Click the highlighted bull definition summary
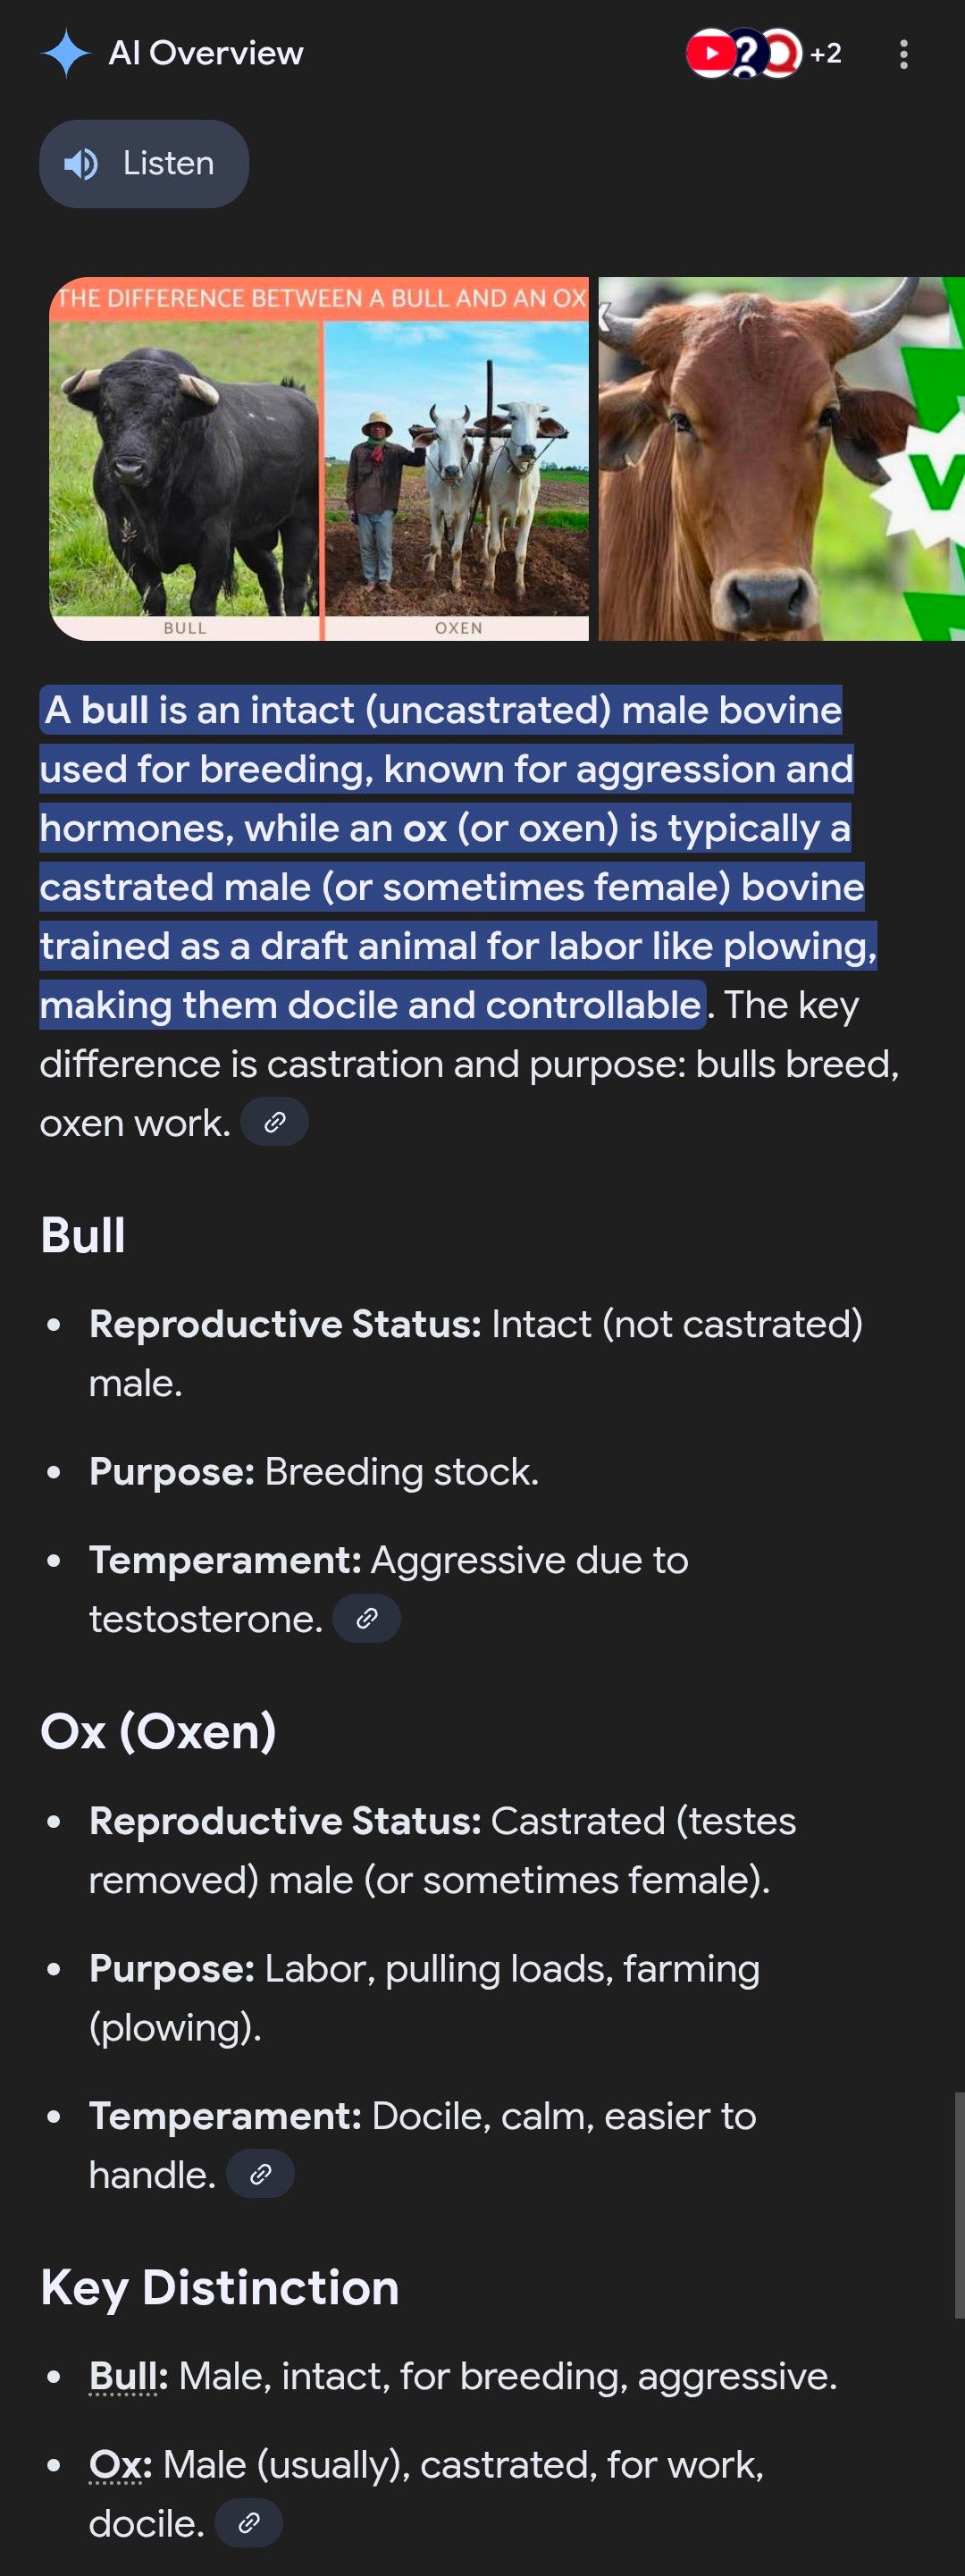965x2576 pixels. point(450,857)
